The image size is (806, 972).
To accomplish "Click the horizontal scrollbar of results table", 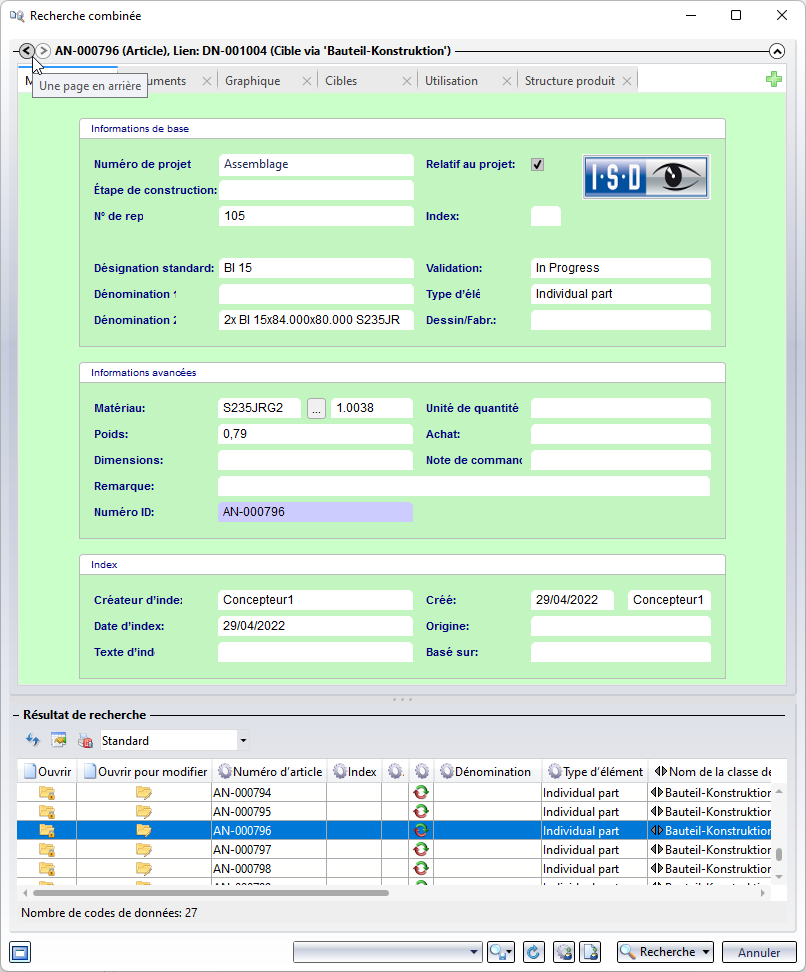I will pyautogui.click(x=211, y=893).
